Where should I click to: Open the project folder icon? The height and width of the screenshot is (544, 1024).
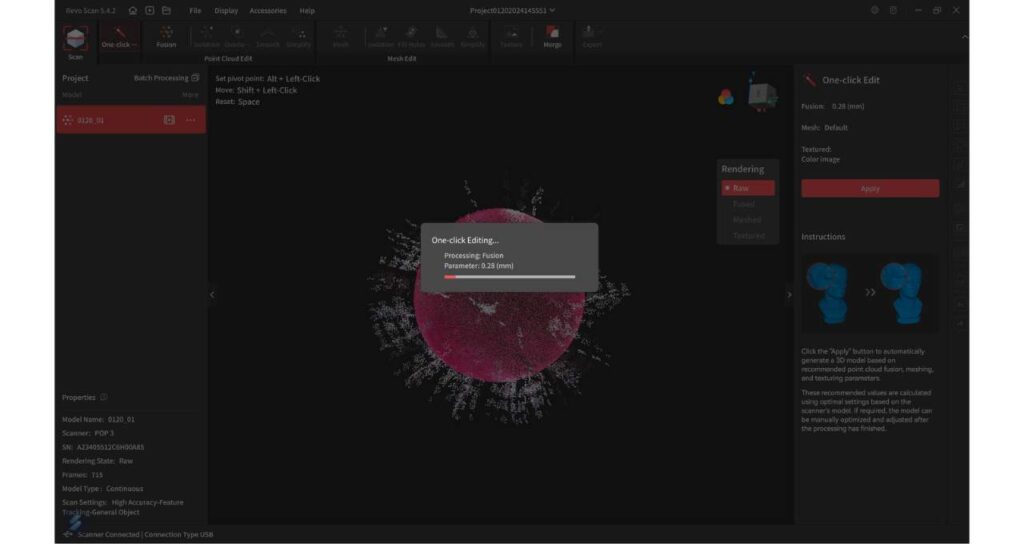pyautogui.click(x=166, y=10)
